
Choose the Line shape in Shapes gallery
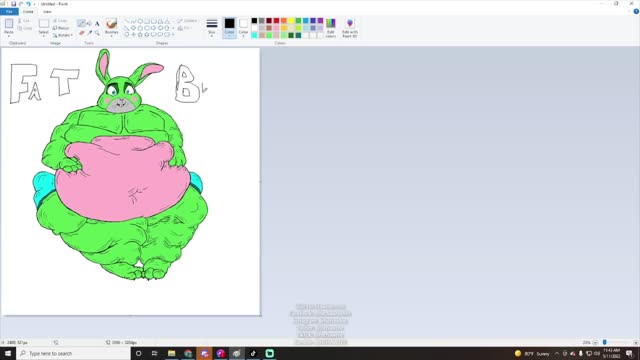[127, 21]
